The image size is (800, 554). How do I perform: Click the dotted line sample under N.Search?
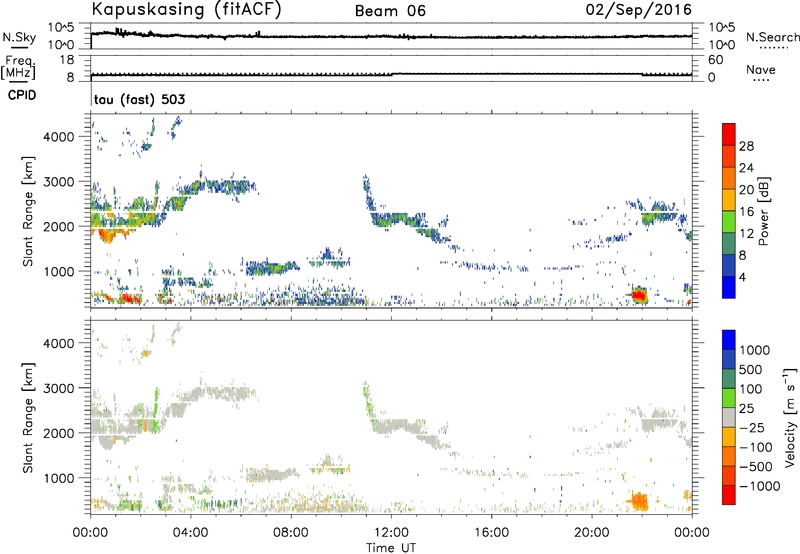click(x=773, y=47)
